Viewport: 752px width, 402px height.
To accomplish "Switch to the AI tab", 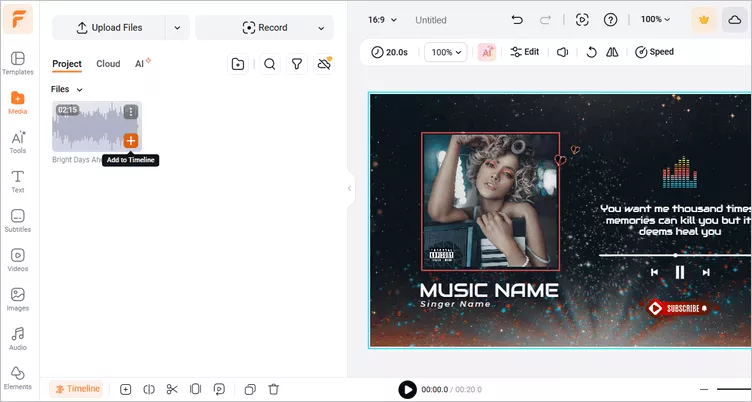I will pos(142,63).
